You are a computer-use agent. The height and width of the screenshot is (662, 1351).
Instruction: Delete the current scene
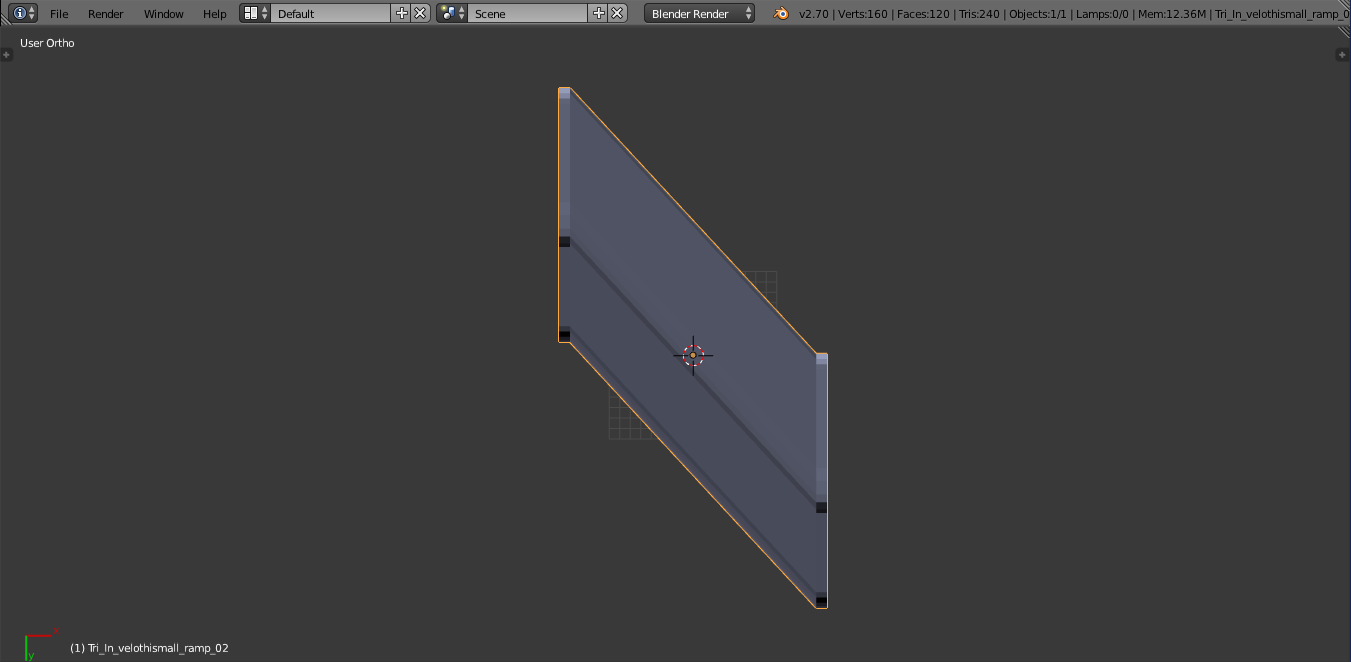tap(618, 13)
